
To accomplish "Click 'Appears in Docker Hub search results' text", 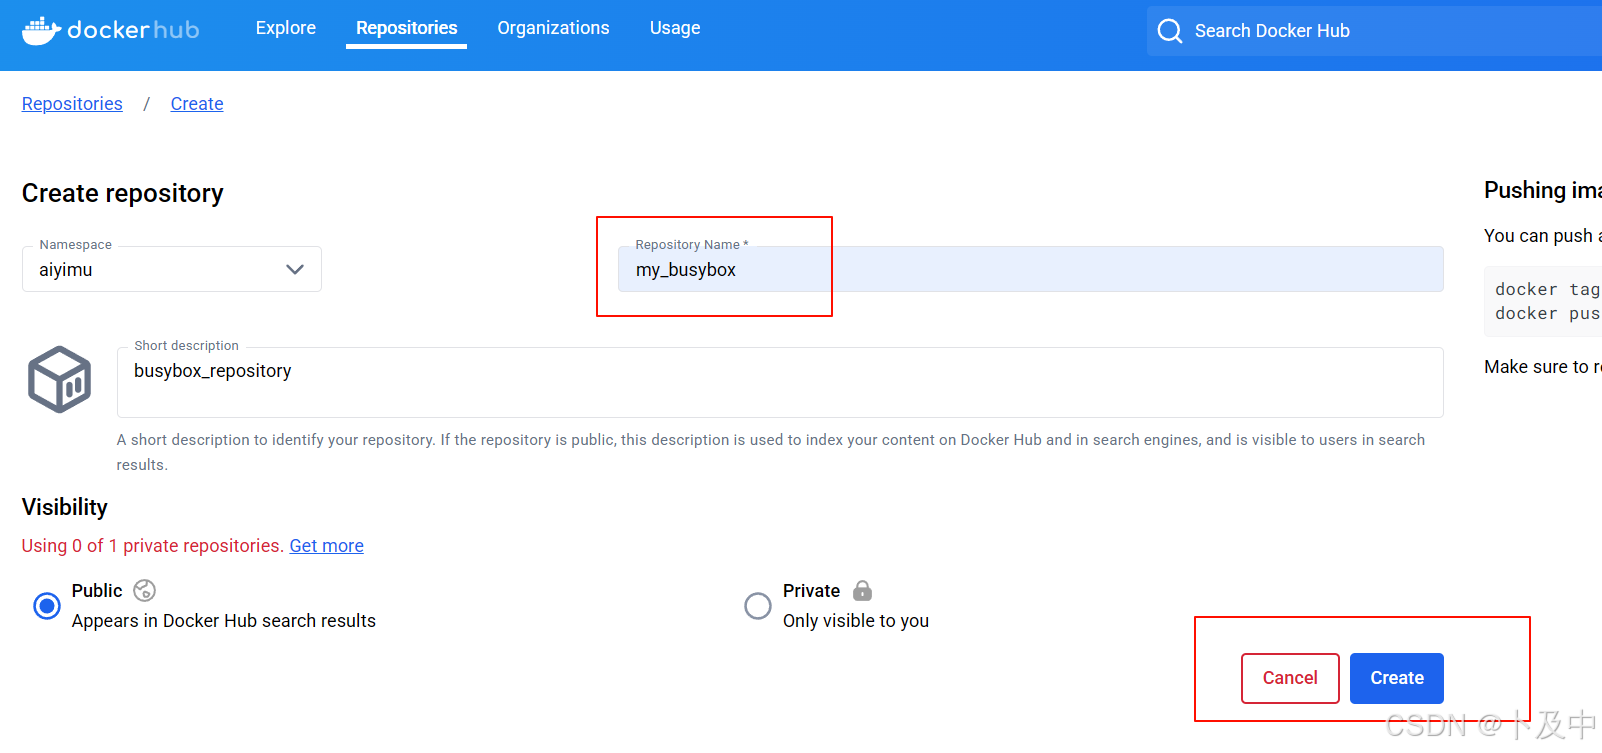I will point(224,621).
